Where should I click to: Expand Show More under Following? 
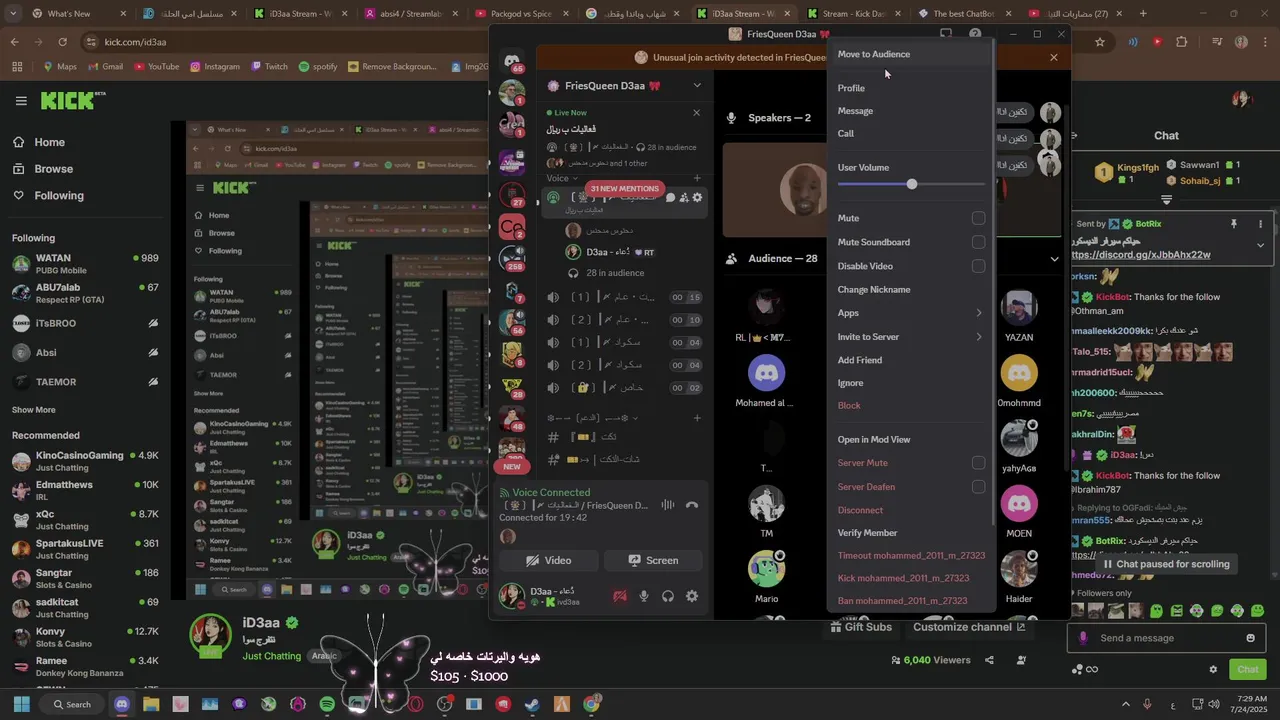click(x=34, y=410)
